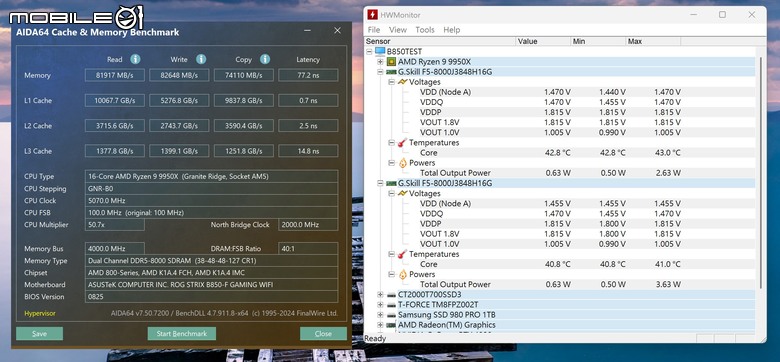Expand the AMD Ryzen 9 9950X node

[x=380, y=62]
